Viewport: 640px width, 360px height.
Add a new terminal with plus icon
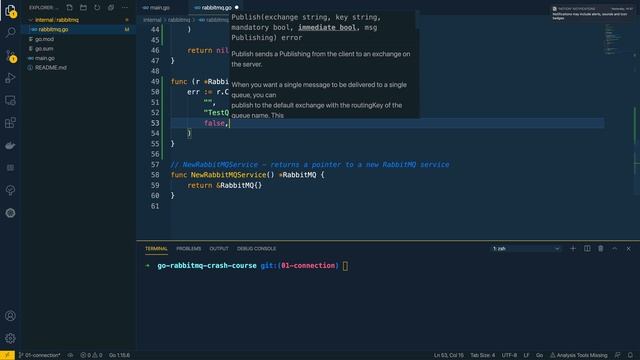tap(573, 249)
